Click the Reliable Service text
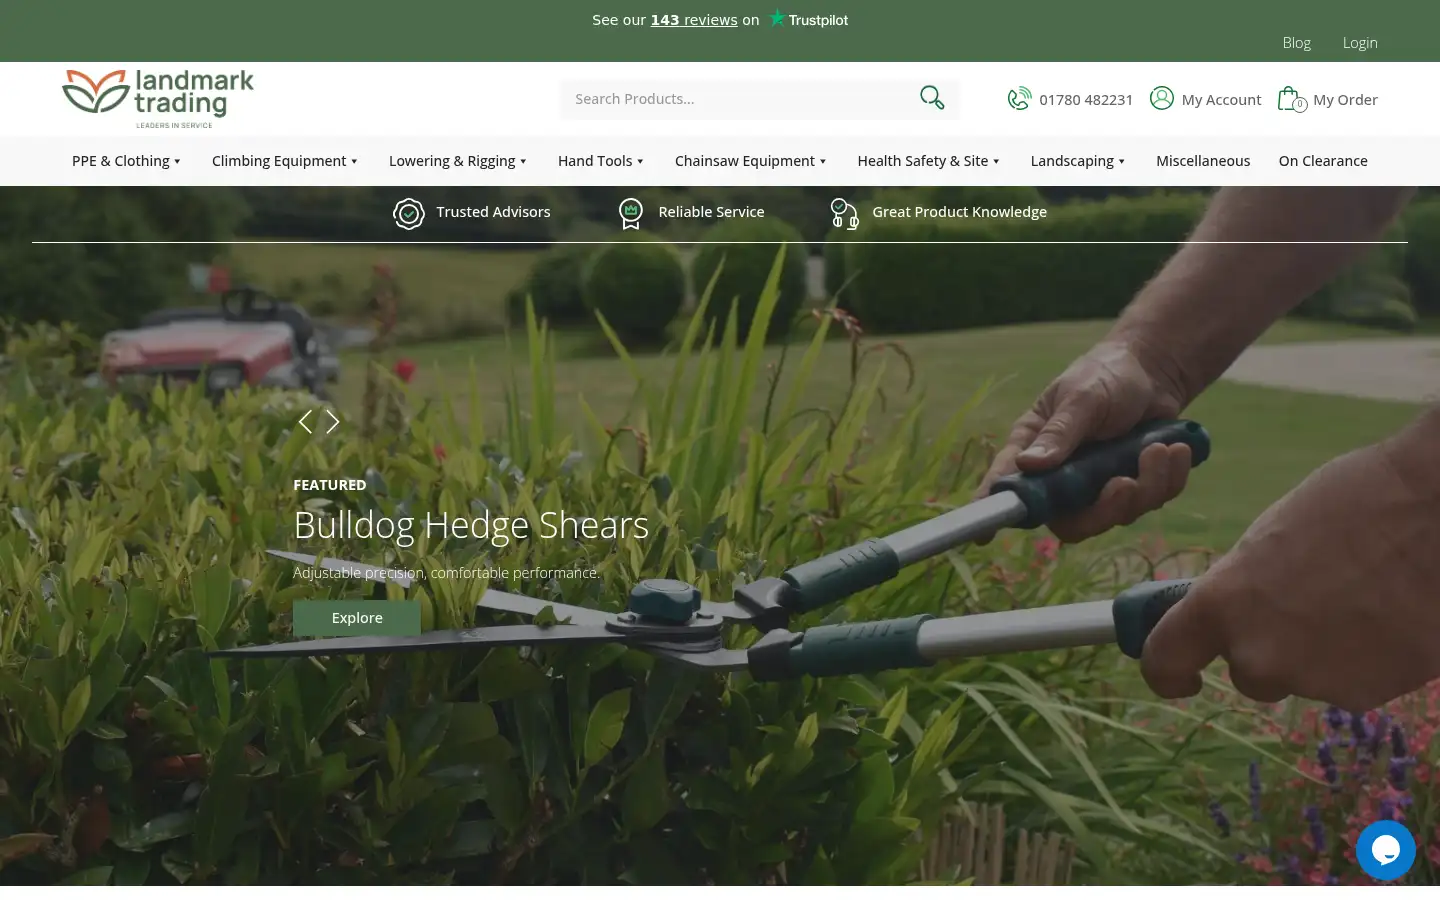 (x=711, y=212)
